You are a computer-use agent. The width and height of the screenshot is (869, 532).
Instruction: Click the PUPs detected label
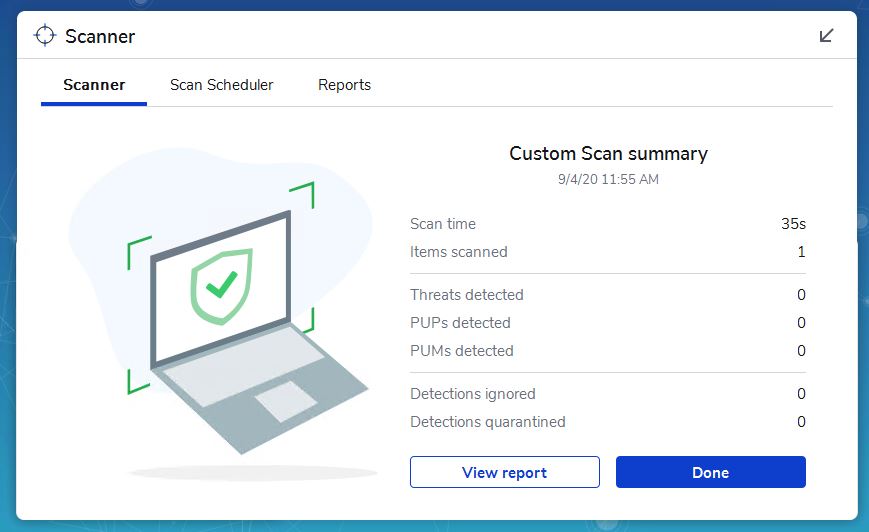[x=460, y=323]
